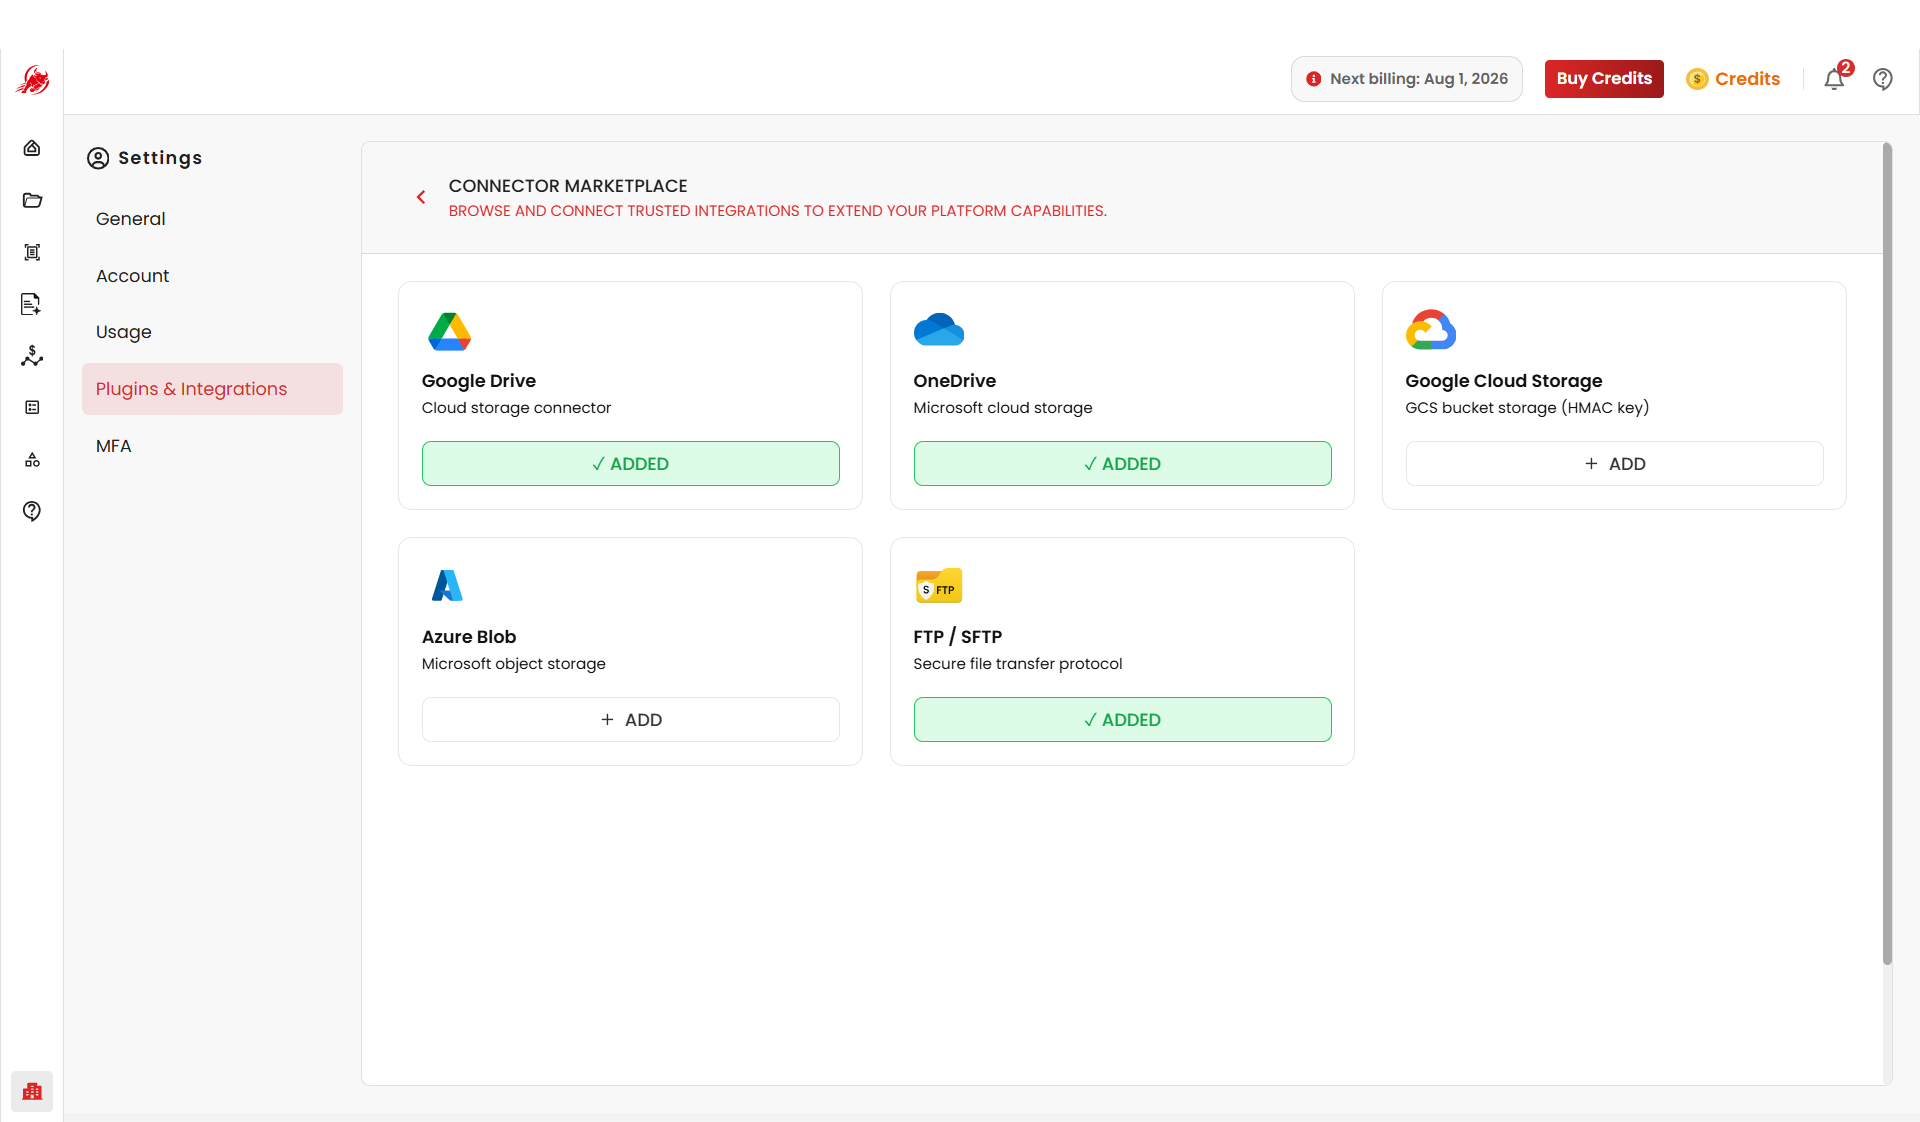Click the OneDrive cloud logo
1920x1122 pixels.
coord(939,330)
